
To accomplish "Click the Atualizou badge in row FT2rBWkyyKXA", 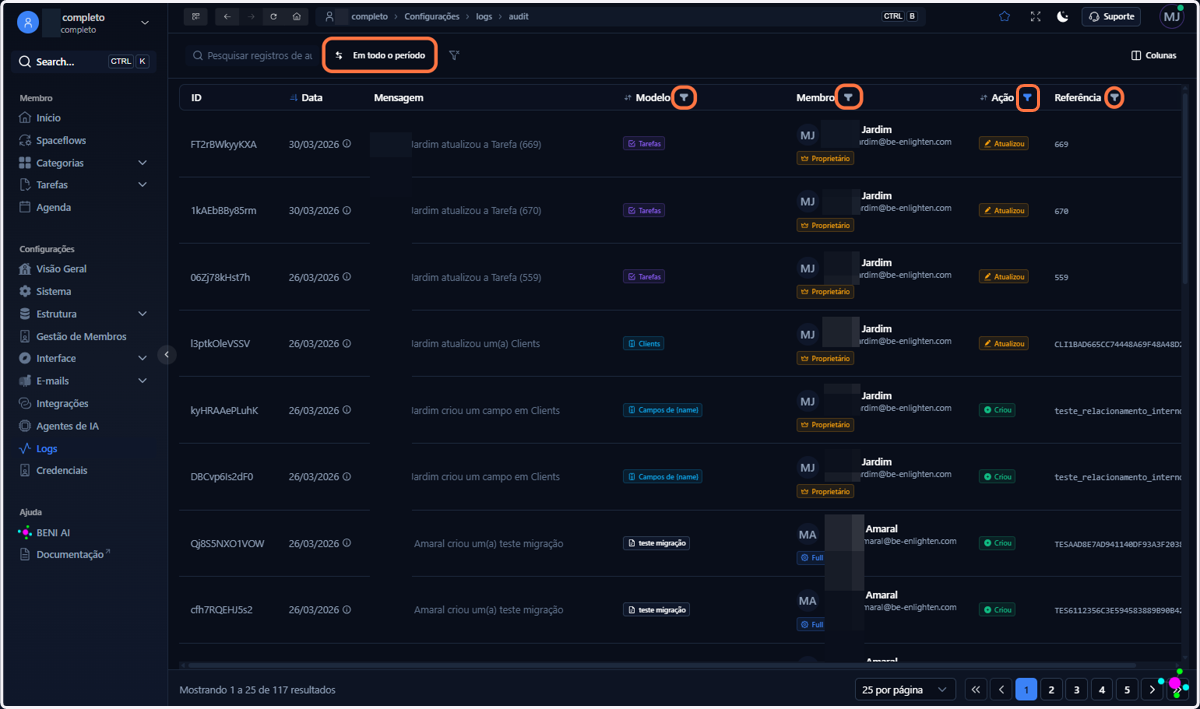I will tap(1004, 144).
